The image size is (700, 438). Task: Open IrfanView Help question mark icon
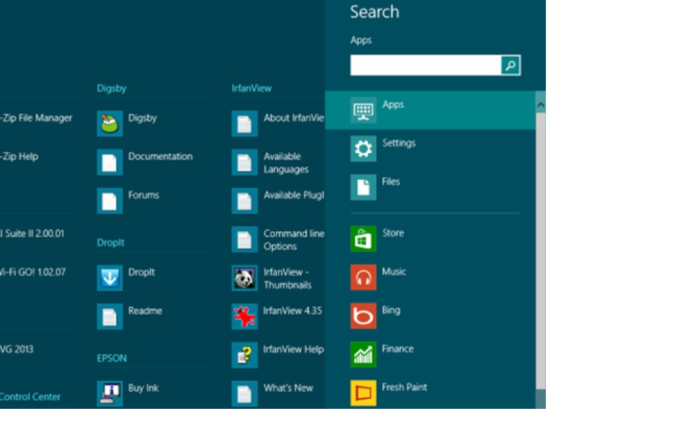[245, 355]
